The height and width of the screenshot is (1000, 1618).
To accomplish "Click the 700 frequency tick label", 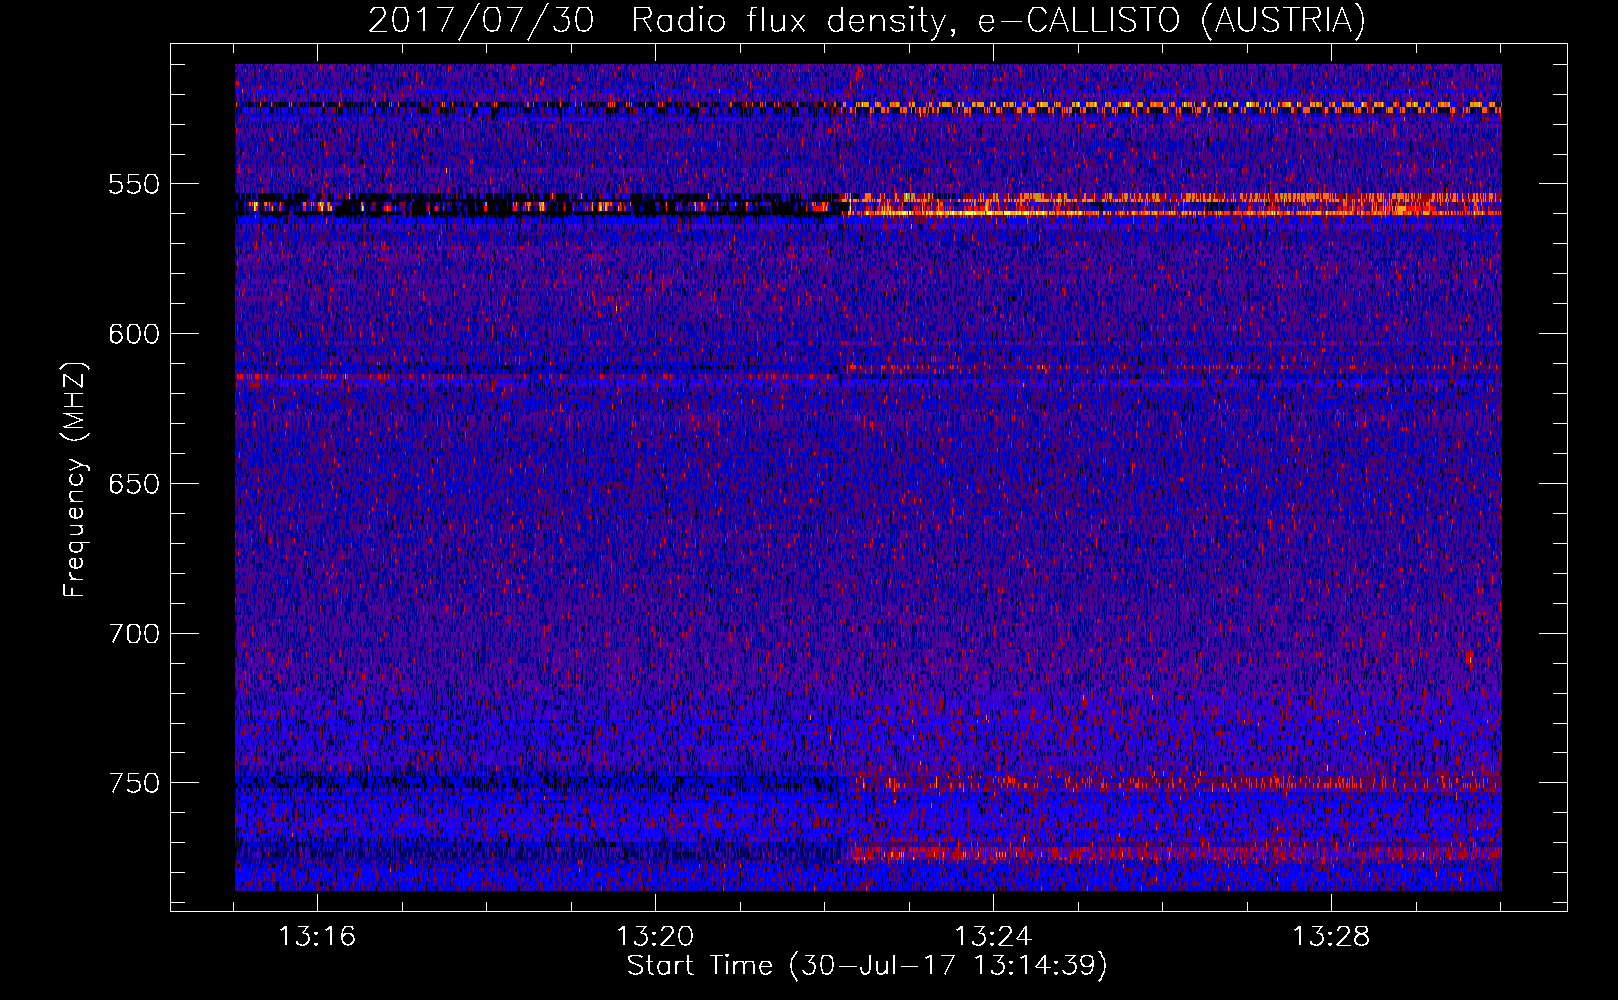I will click(134, 634).
